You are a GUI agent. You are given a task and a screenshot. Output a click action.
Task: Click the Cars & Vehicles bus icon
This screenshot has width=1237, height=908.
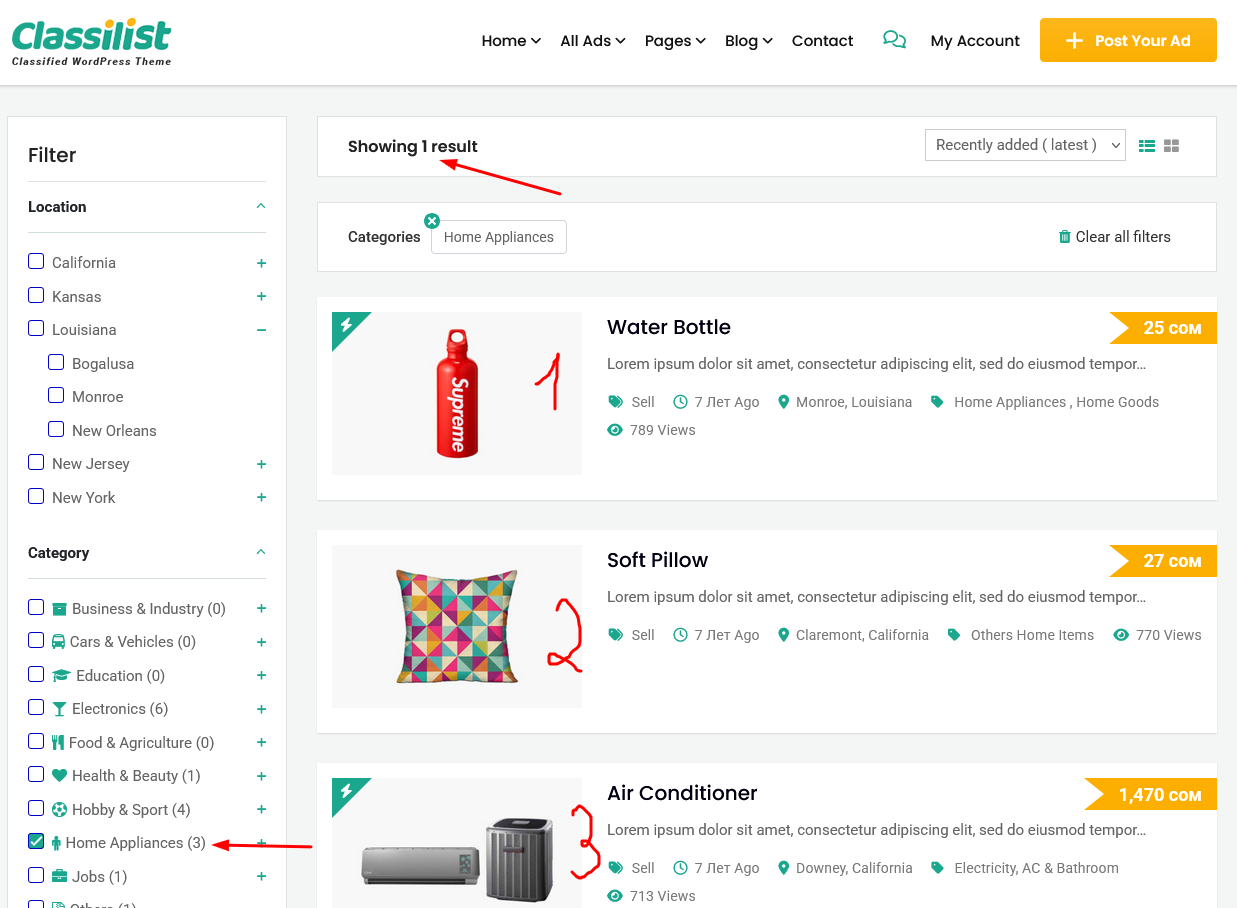pos(59,642)
